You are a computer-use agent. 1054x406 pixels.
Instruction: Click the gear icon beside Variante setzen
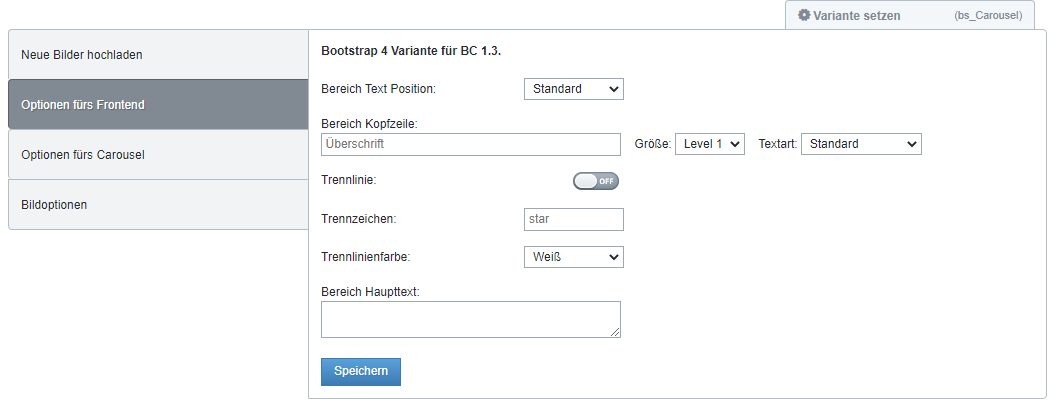click(x=804, y=15)
